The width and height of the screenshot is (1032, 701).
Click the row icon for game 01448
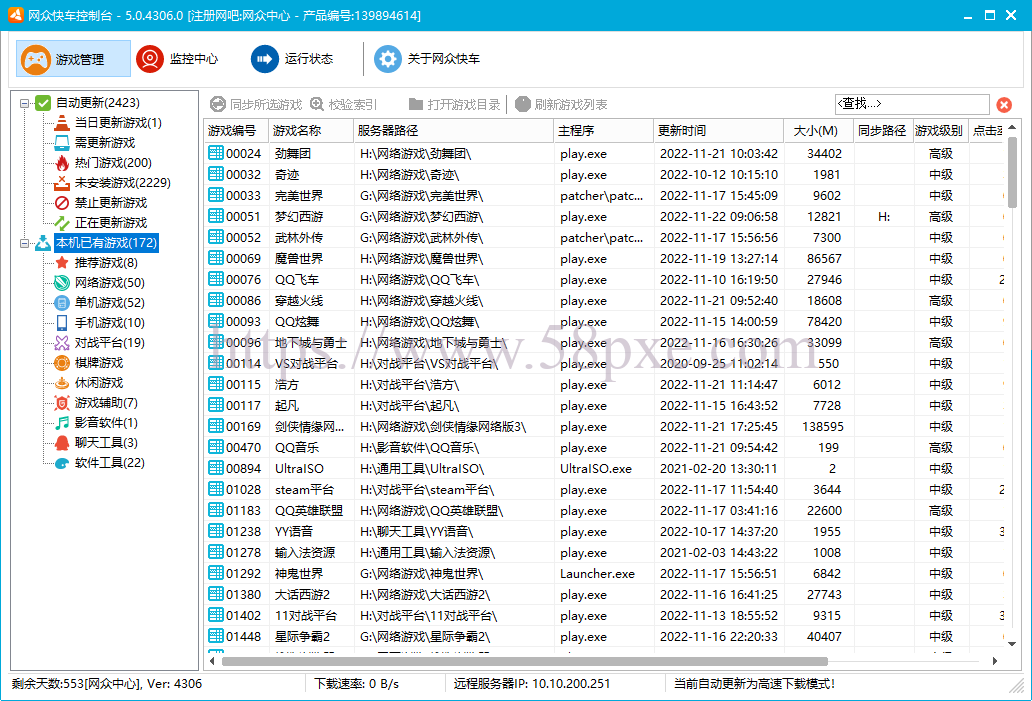tap(216, 636)
